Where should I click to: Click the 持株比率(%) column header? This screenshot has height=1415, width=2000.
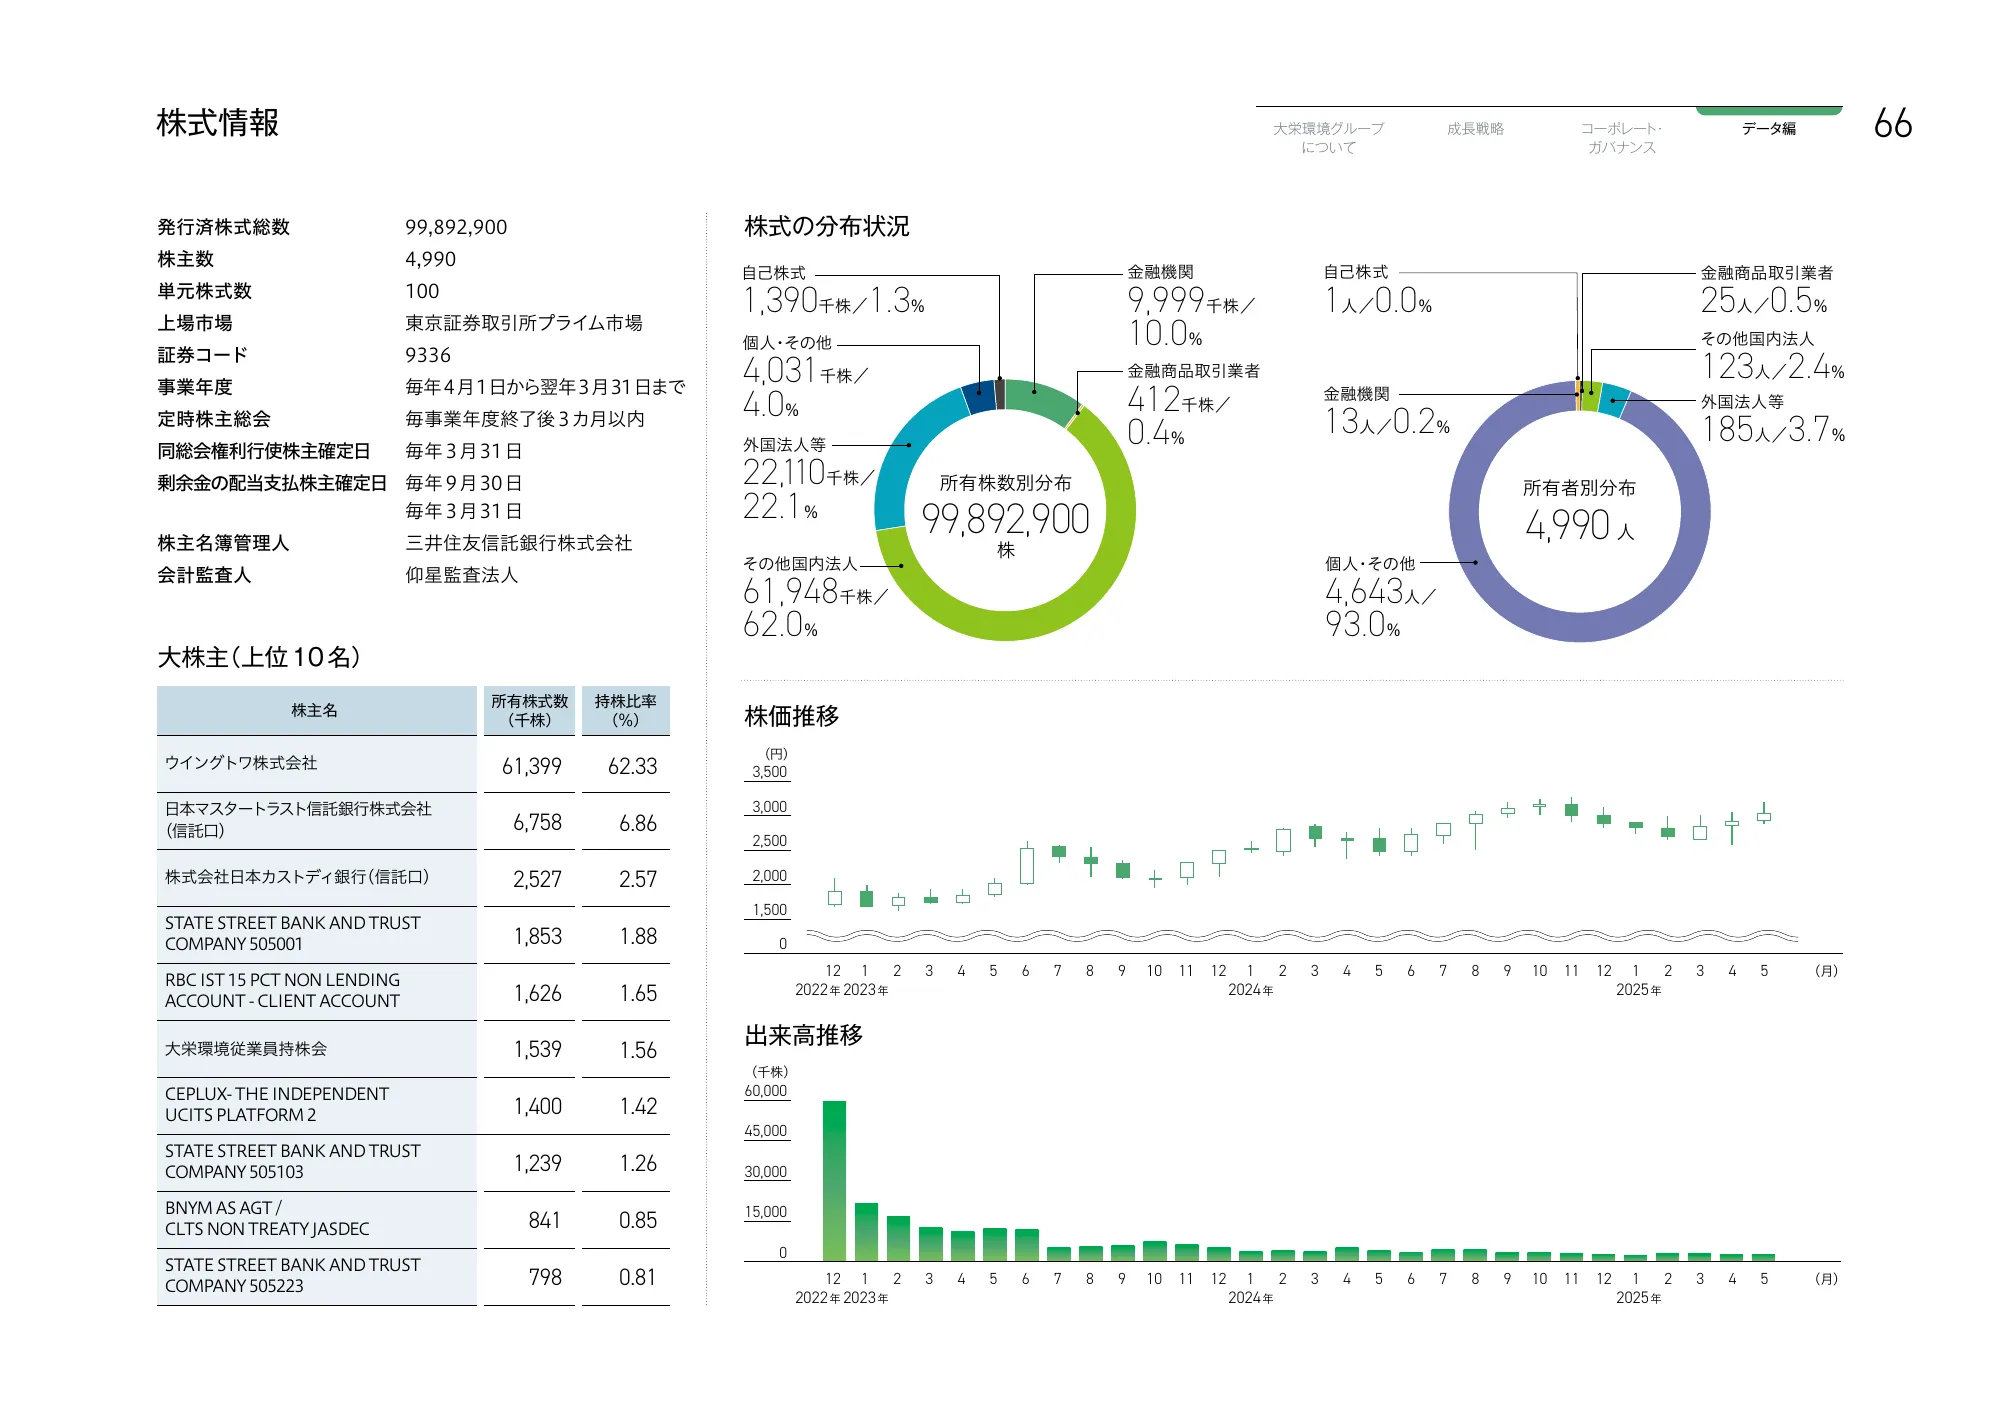[x=625, y=711]
